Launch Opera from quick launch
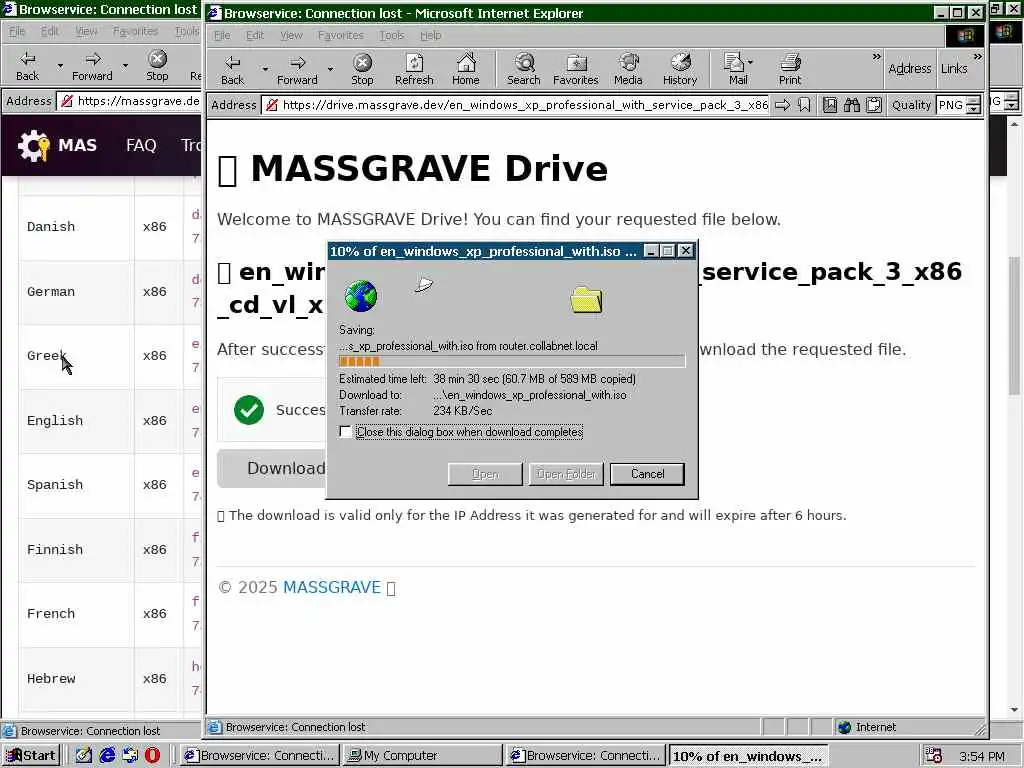The image size is (1024, 768). [x=152, y=755]
